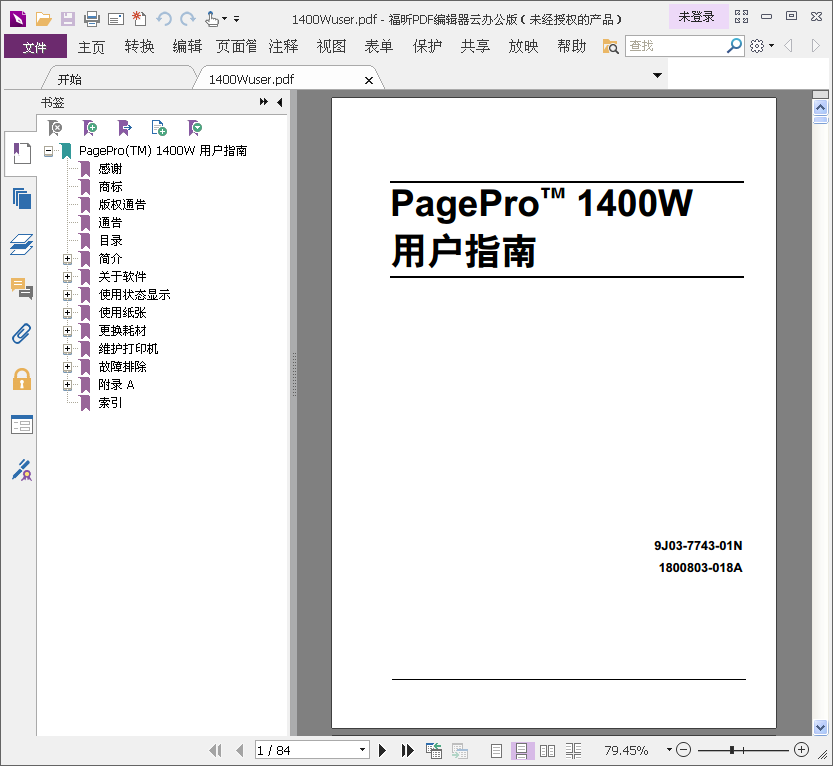This screenshot has height=766, width=833.
Task: Expand the bookmarks panel with double arrows
Action: coord(264,102)
